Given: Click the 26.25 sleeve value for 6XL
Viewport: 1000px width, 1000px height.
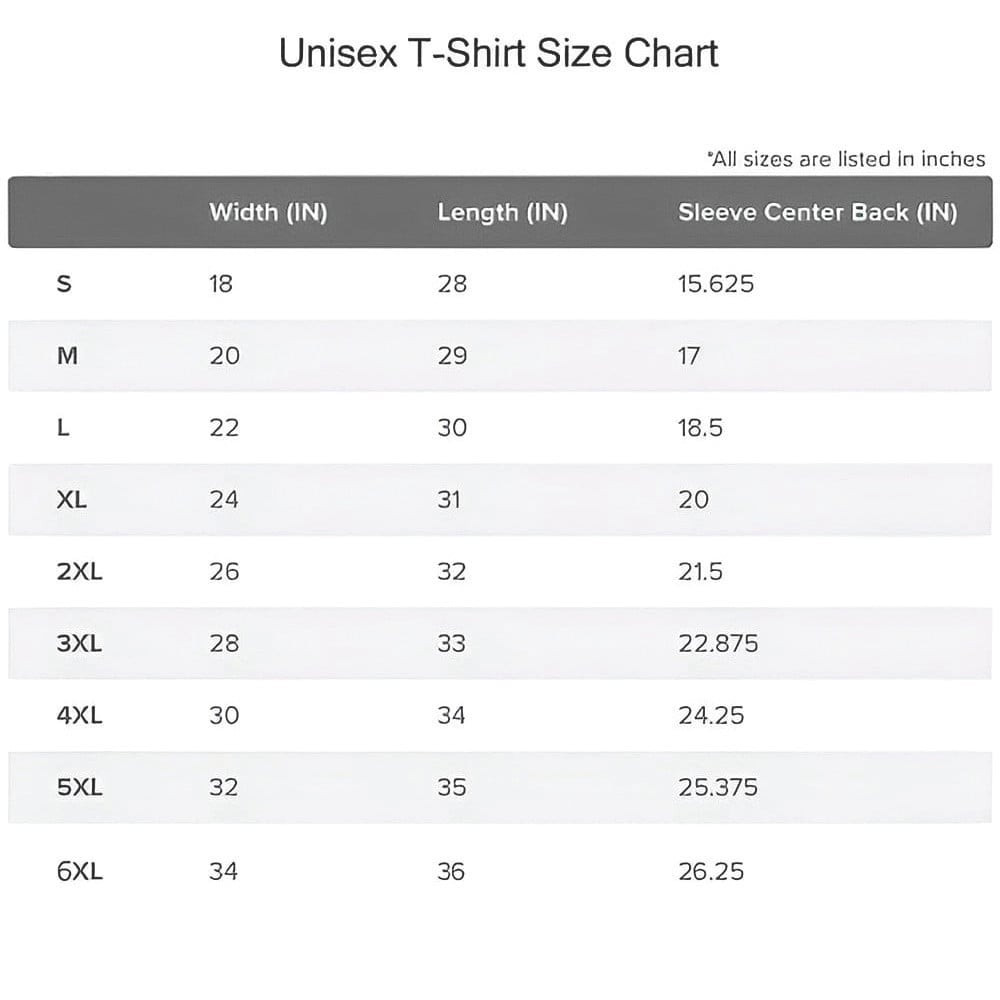Looking at the screenshot, I should (x=711, y=872).
